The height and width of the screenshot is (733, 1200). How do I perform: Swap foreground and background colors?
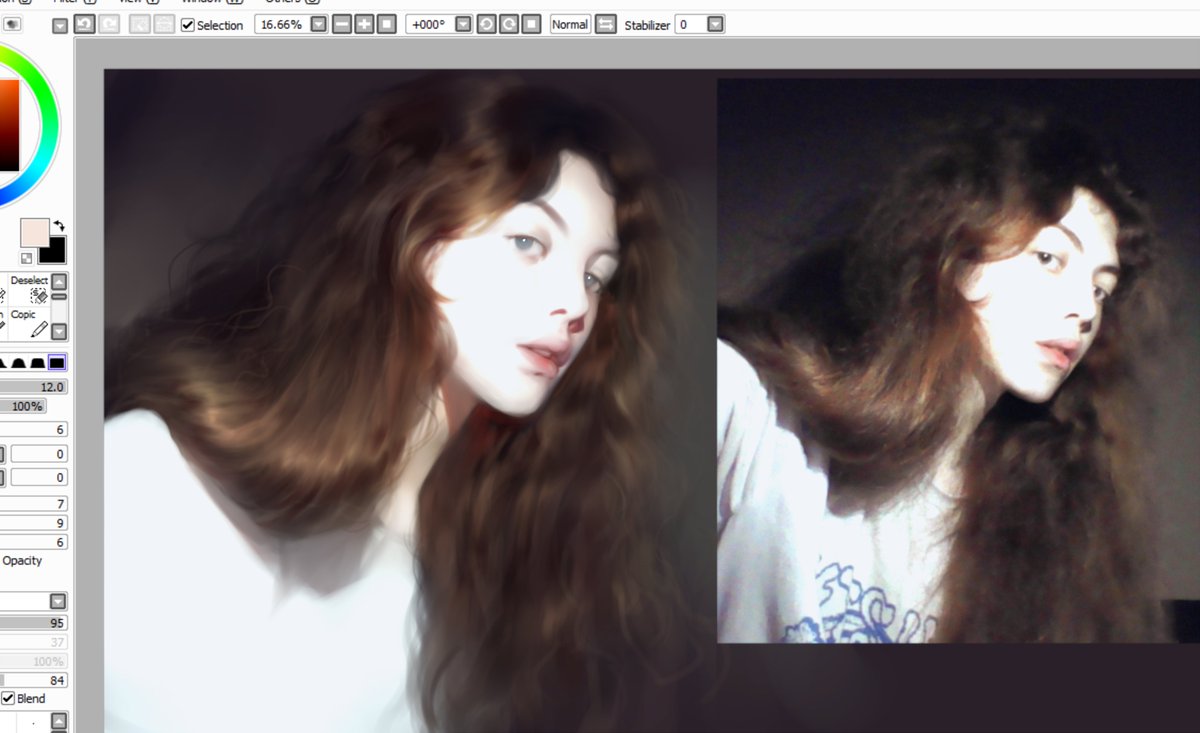(60, 224)
